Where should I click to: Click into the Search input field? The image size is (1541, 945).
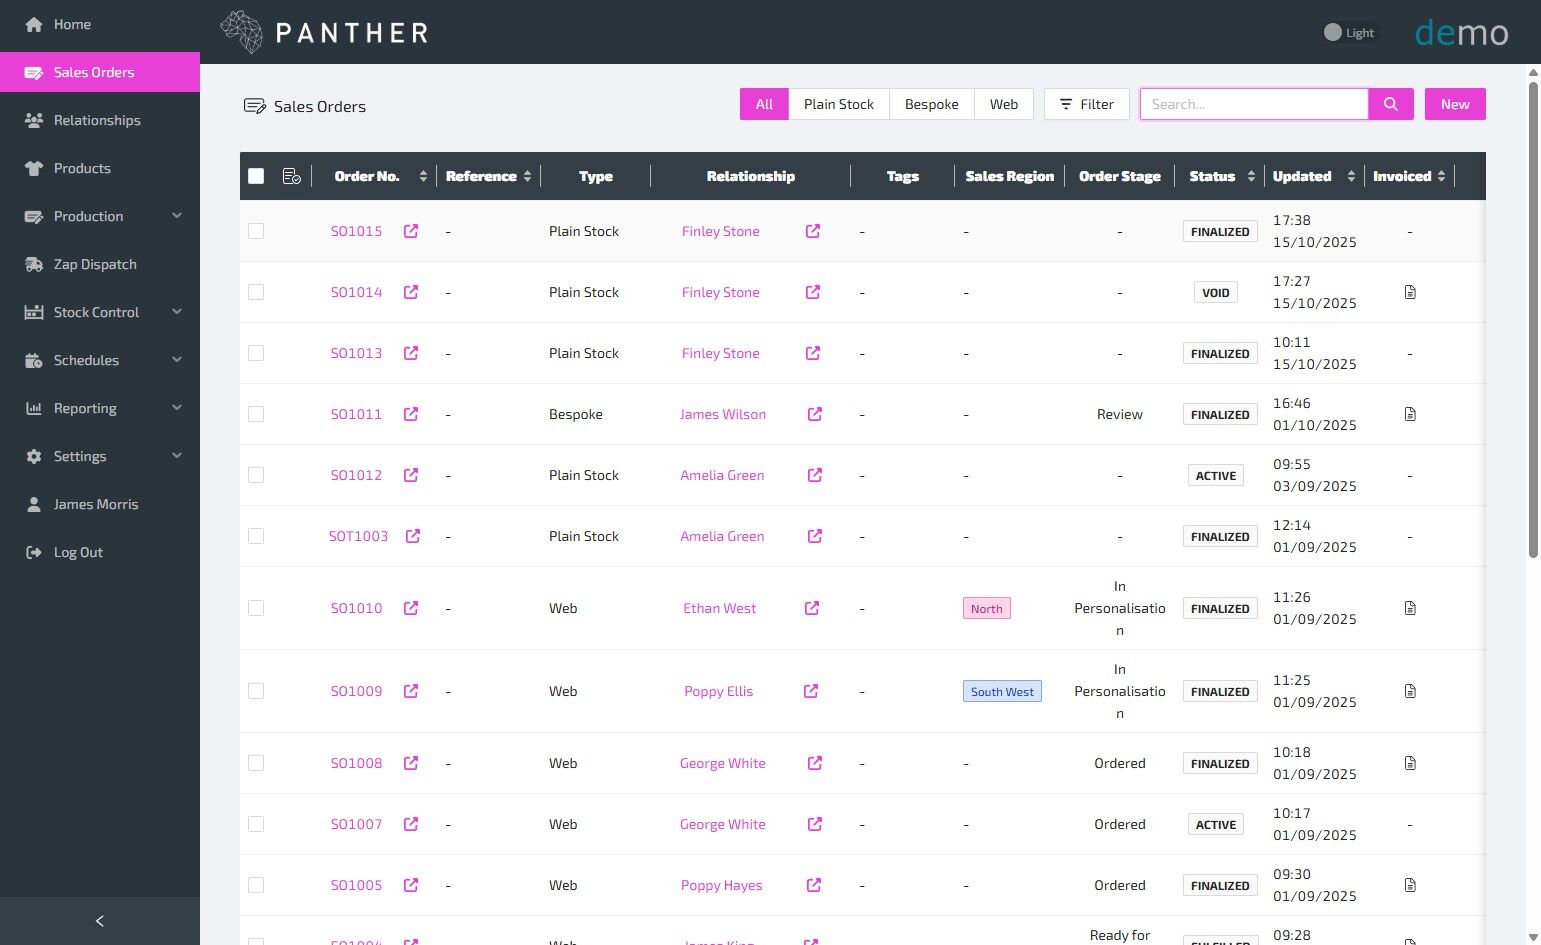coord(1254,104)
